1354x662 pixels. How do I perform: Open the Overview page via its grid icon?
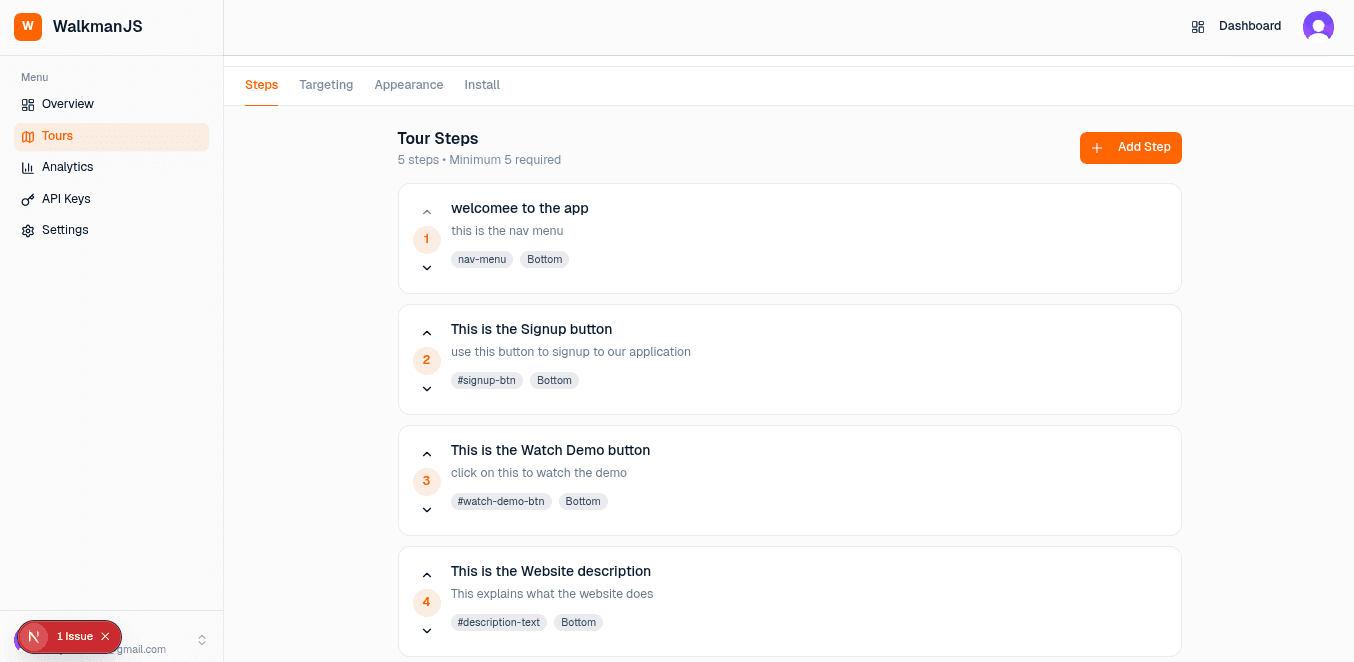point(28,104)
